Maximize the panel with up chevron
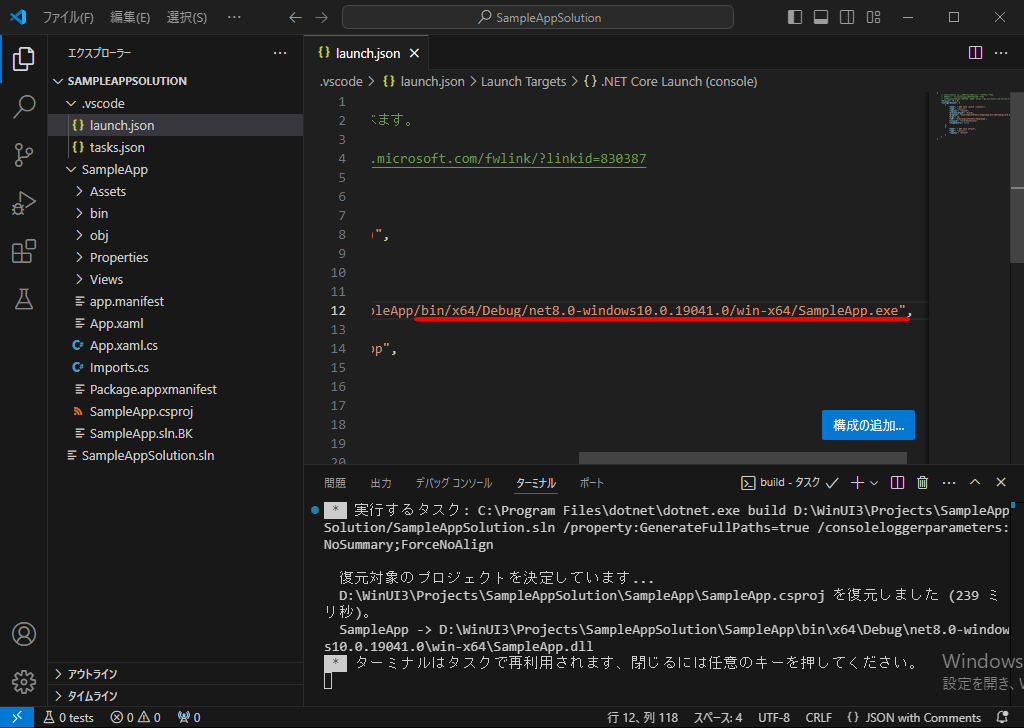This screenshot has height=728, width=1024. (974, 482)
